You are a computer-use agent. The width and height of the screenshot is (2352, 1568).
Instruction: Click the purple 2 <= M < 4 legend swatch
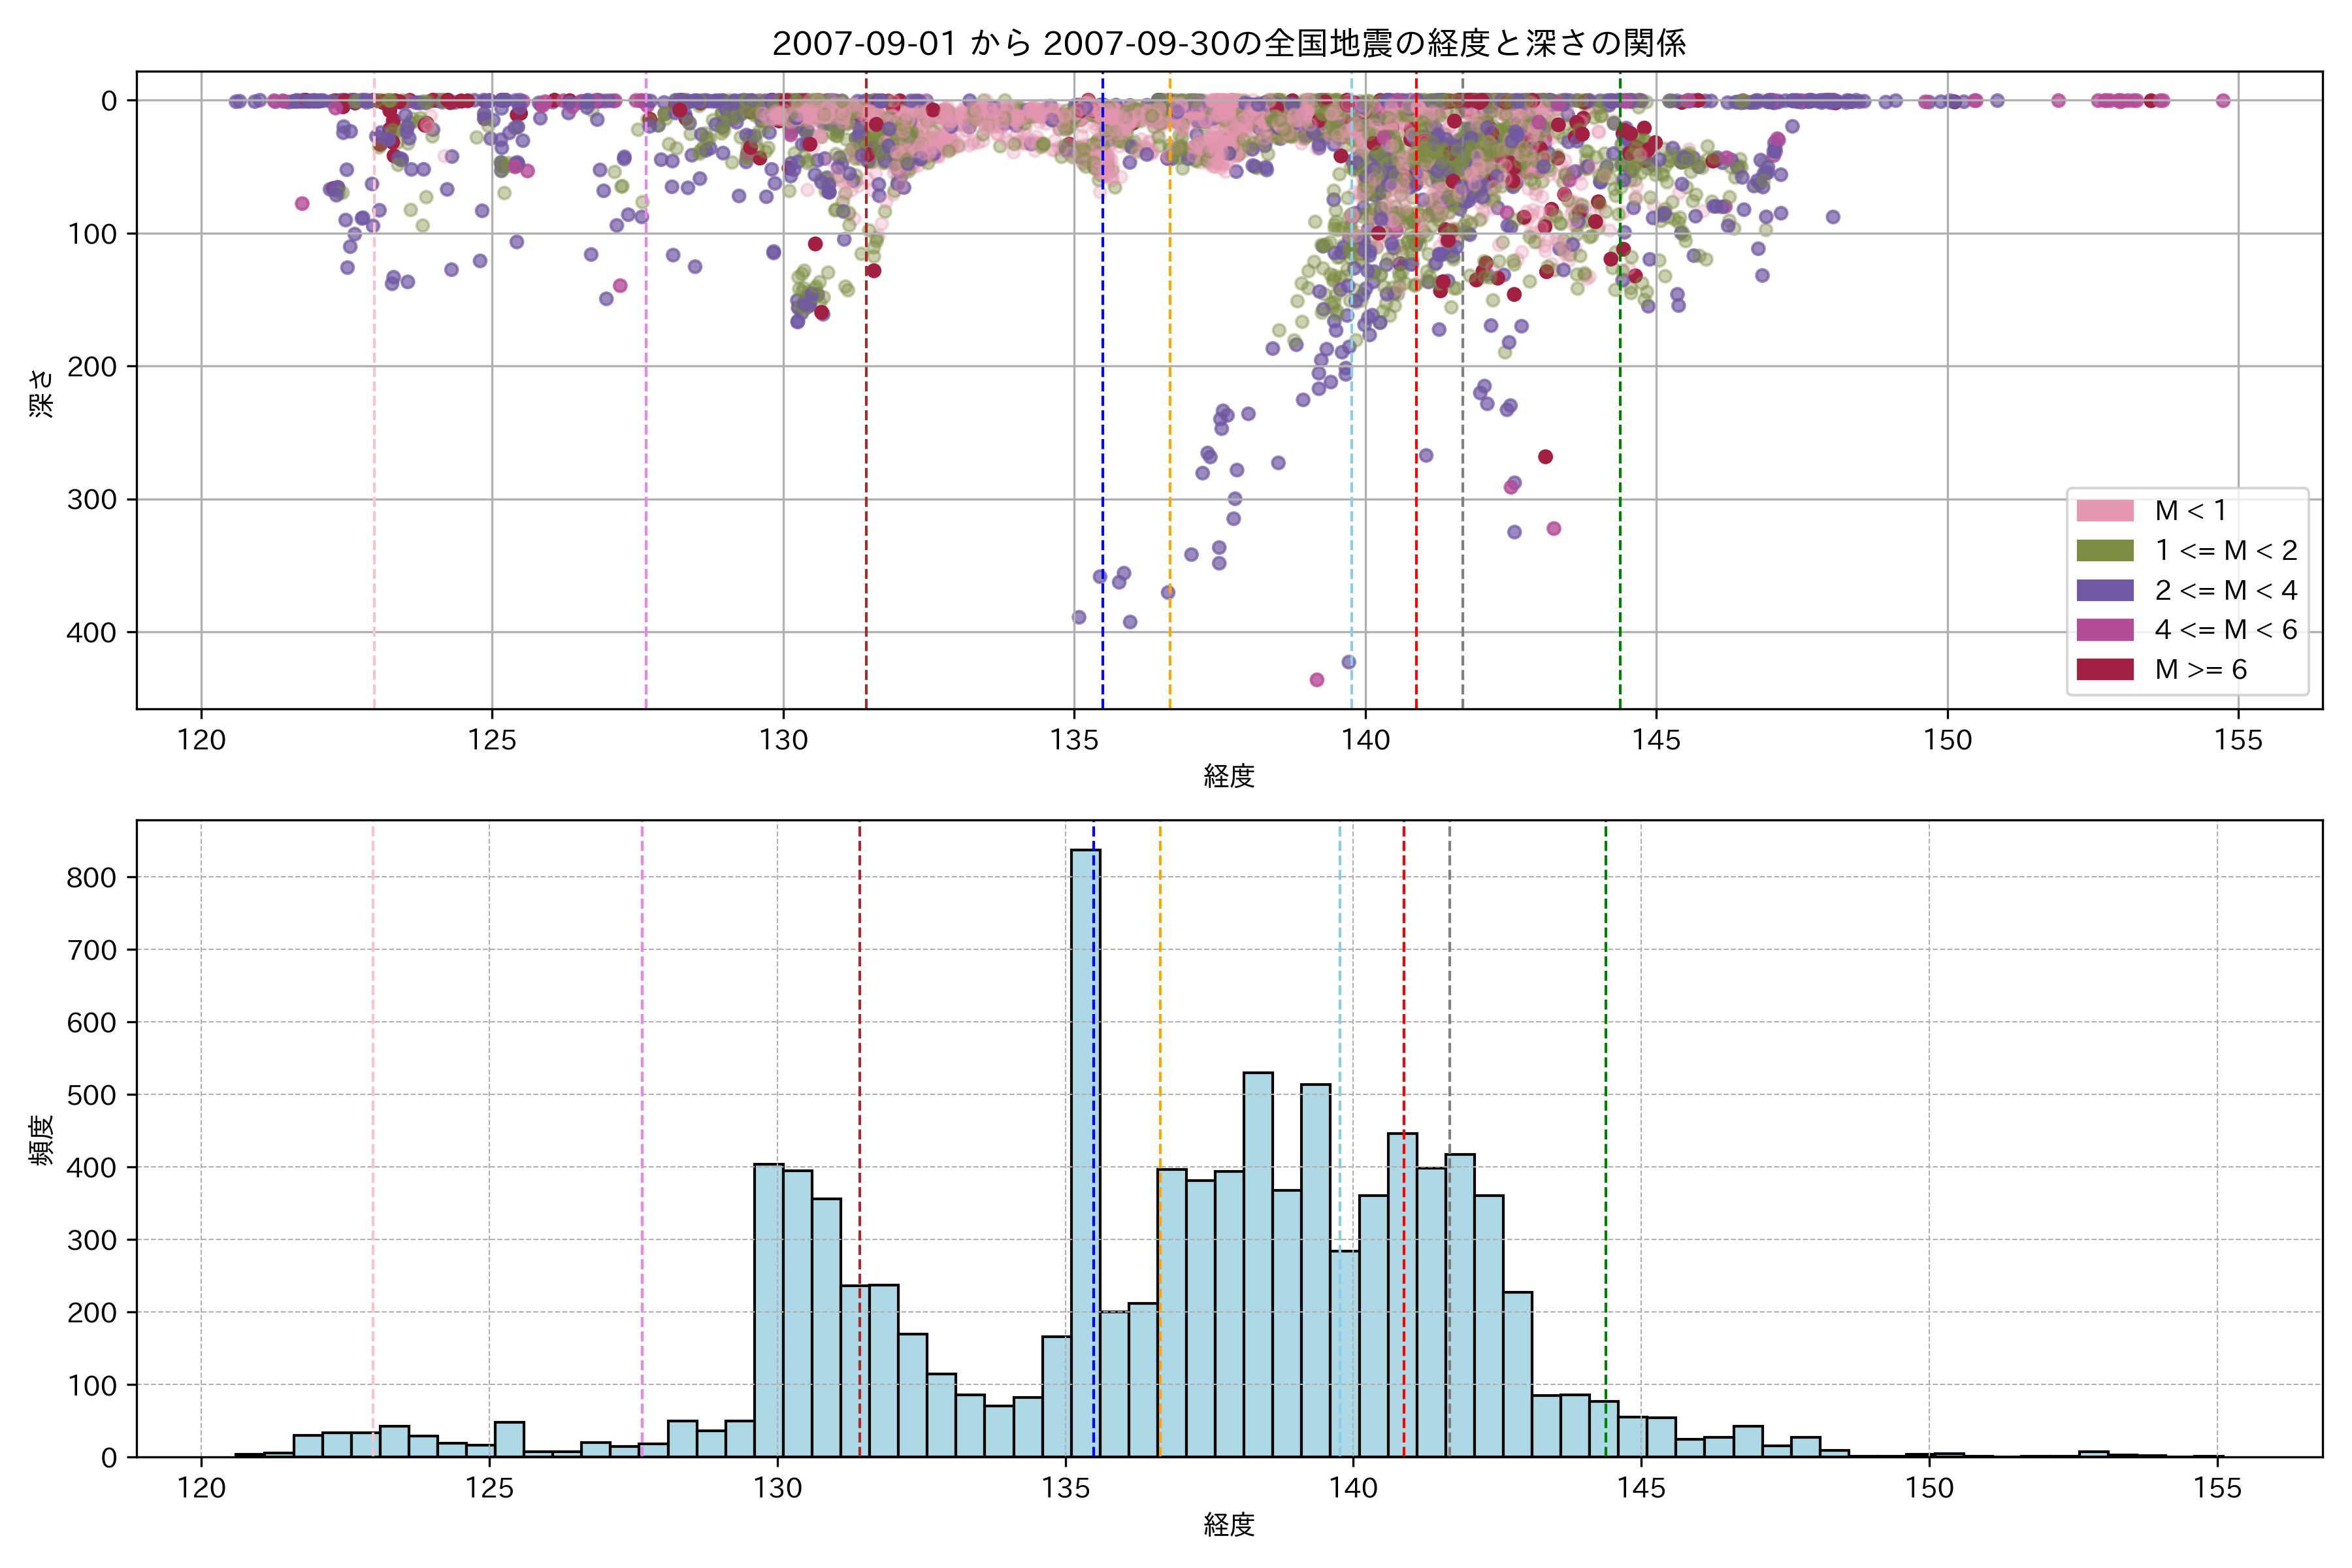click(x=2104, y=590)
